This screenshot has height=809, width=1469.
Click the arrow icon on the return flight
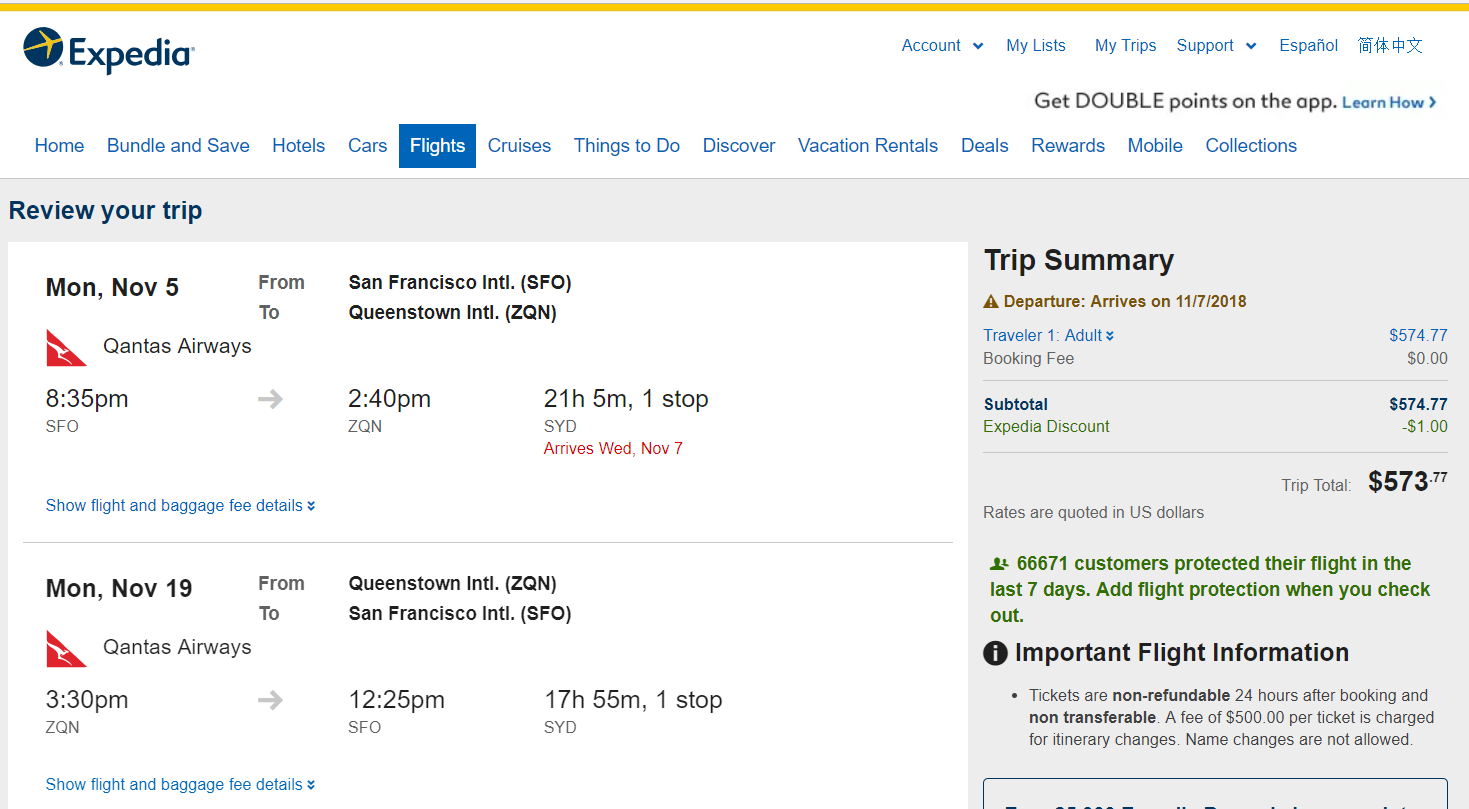click(270, 701)
